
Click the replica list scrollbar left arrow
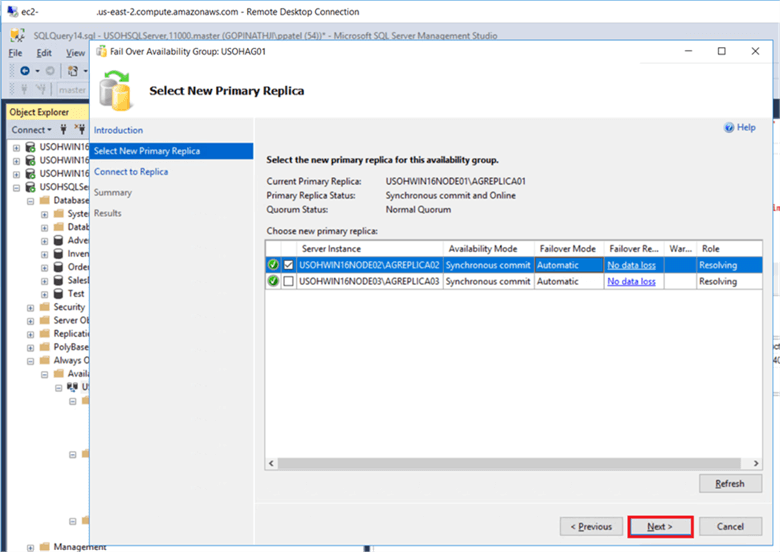[x=271, y=463]
